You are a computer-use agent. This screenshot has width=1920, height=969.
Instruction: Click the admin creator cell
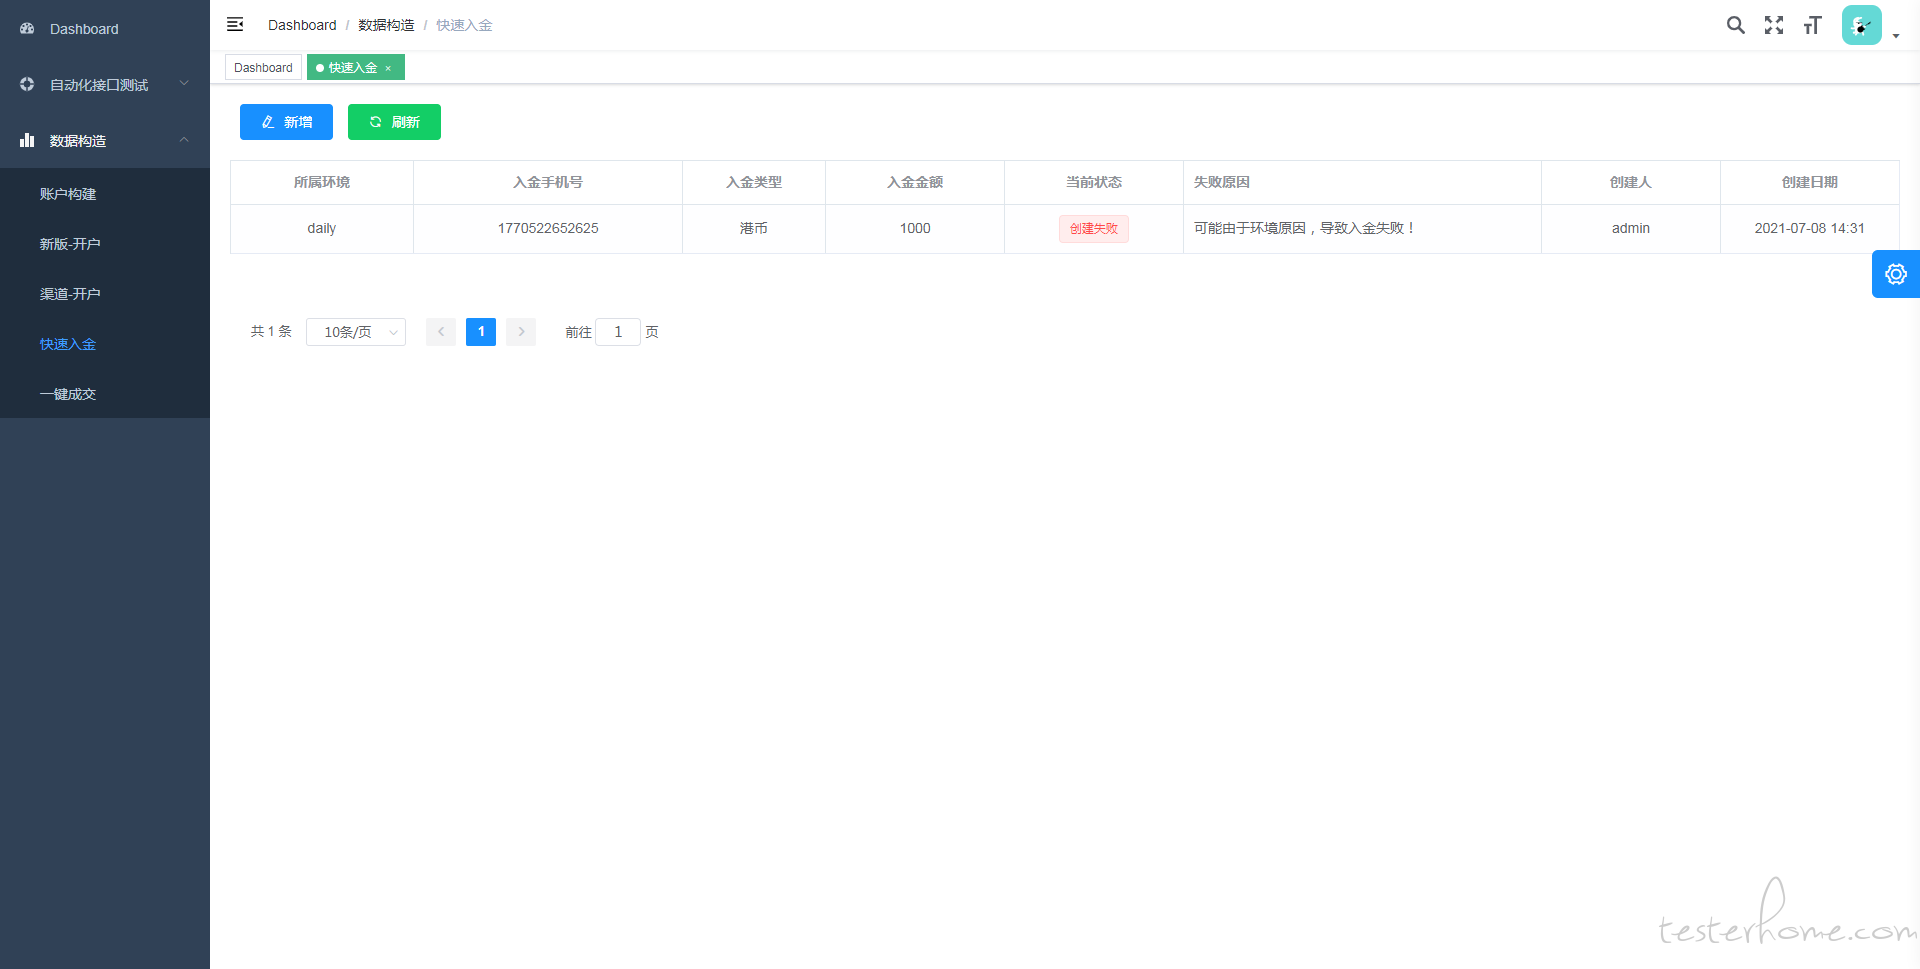click(x=1631, y=228)
